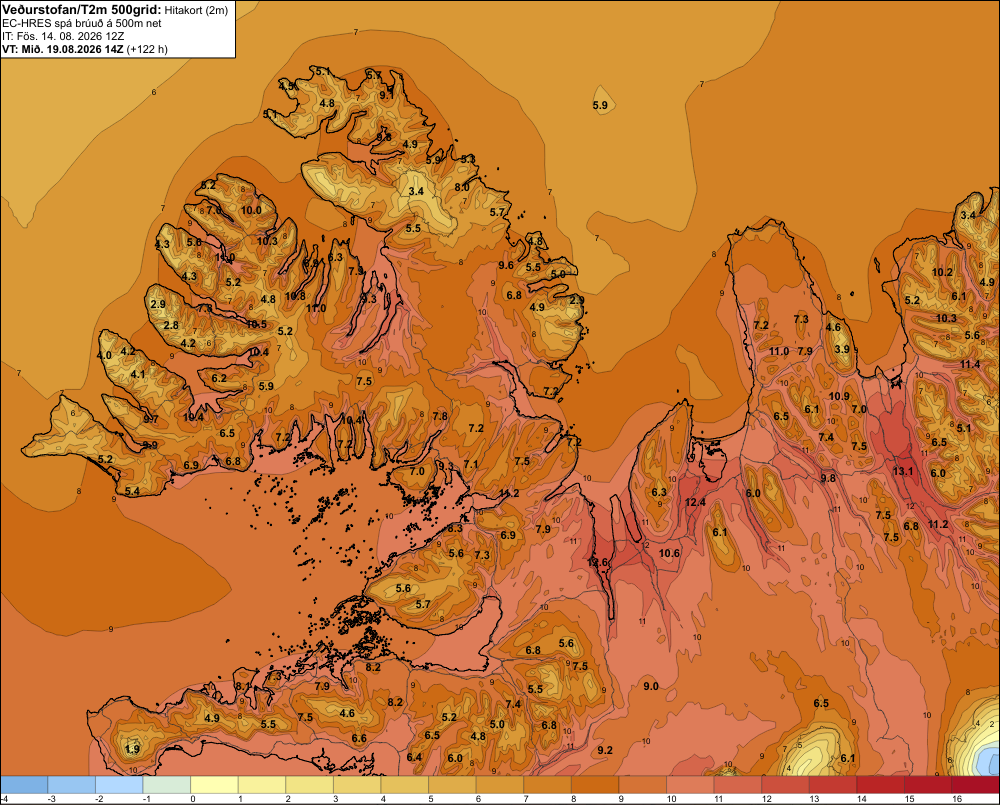The image size is (1000, 805).
Task: Click the Veðurstofan/T2m 500grid title text
Action: pyautogui.click(x=81, y=9)
